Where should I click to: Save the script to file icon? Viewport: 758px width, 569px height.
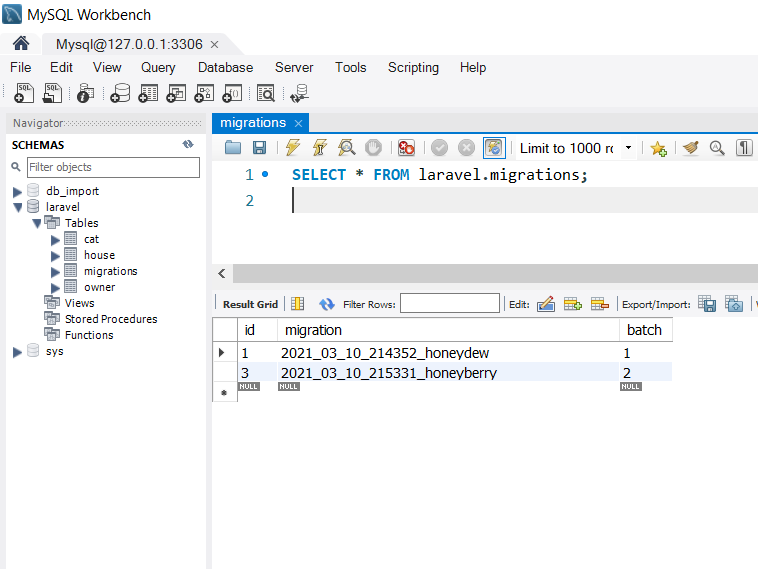[x=260, y=147]
